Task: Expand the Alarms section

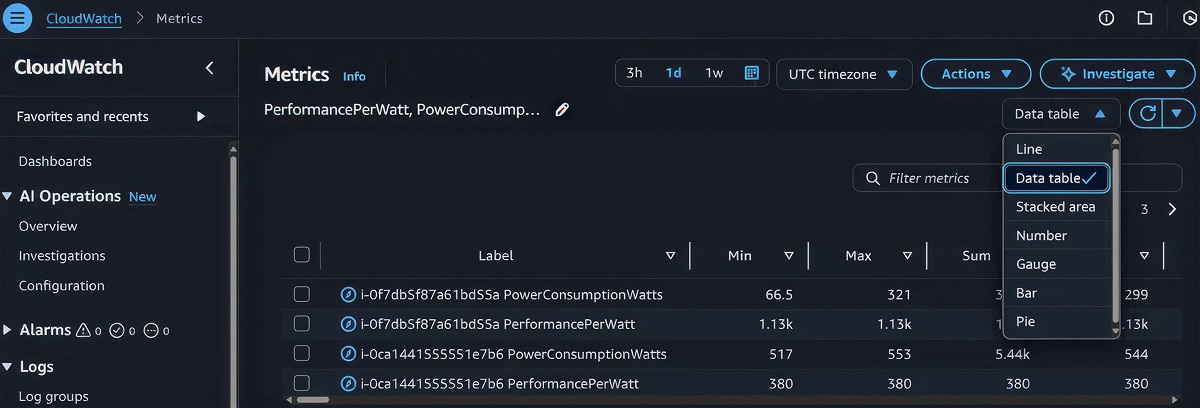Action: click(9, 330)
